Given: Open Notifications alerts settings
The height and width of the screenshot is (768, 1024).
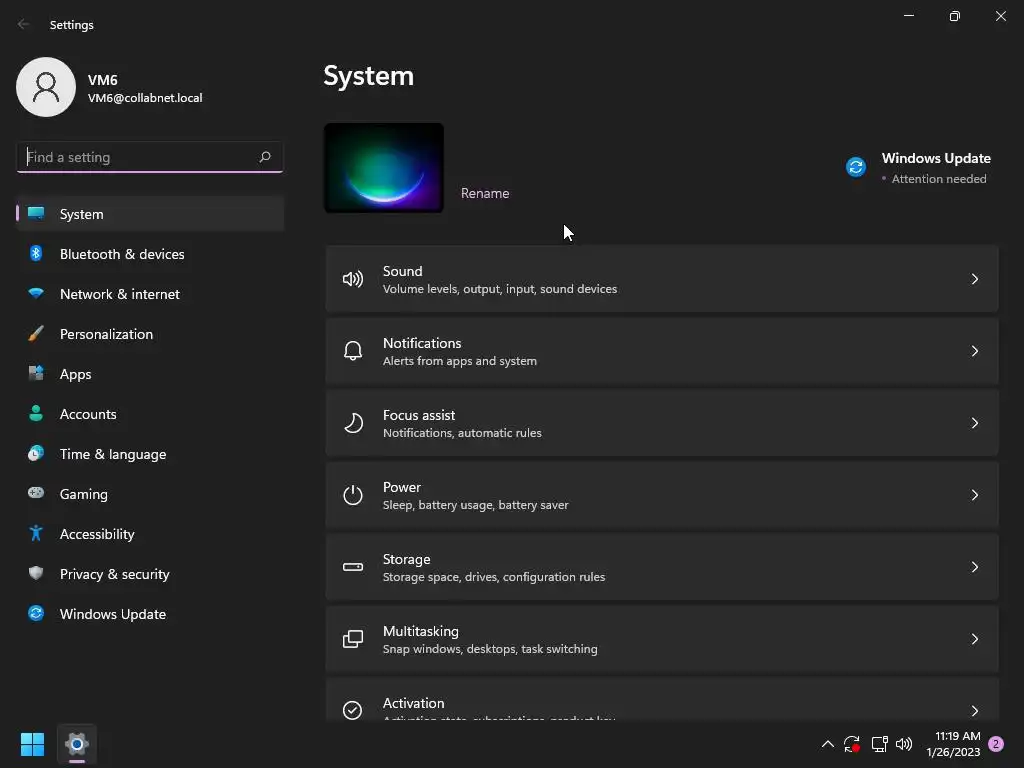Looking at the screenshot, I should coord(662,351).
